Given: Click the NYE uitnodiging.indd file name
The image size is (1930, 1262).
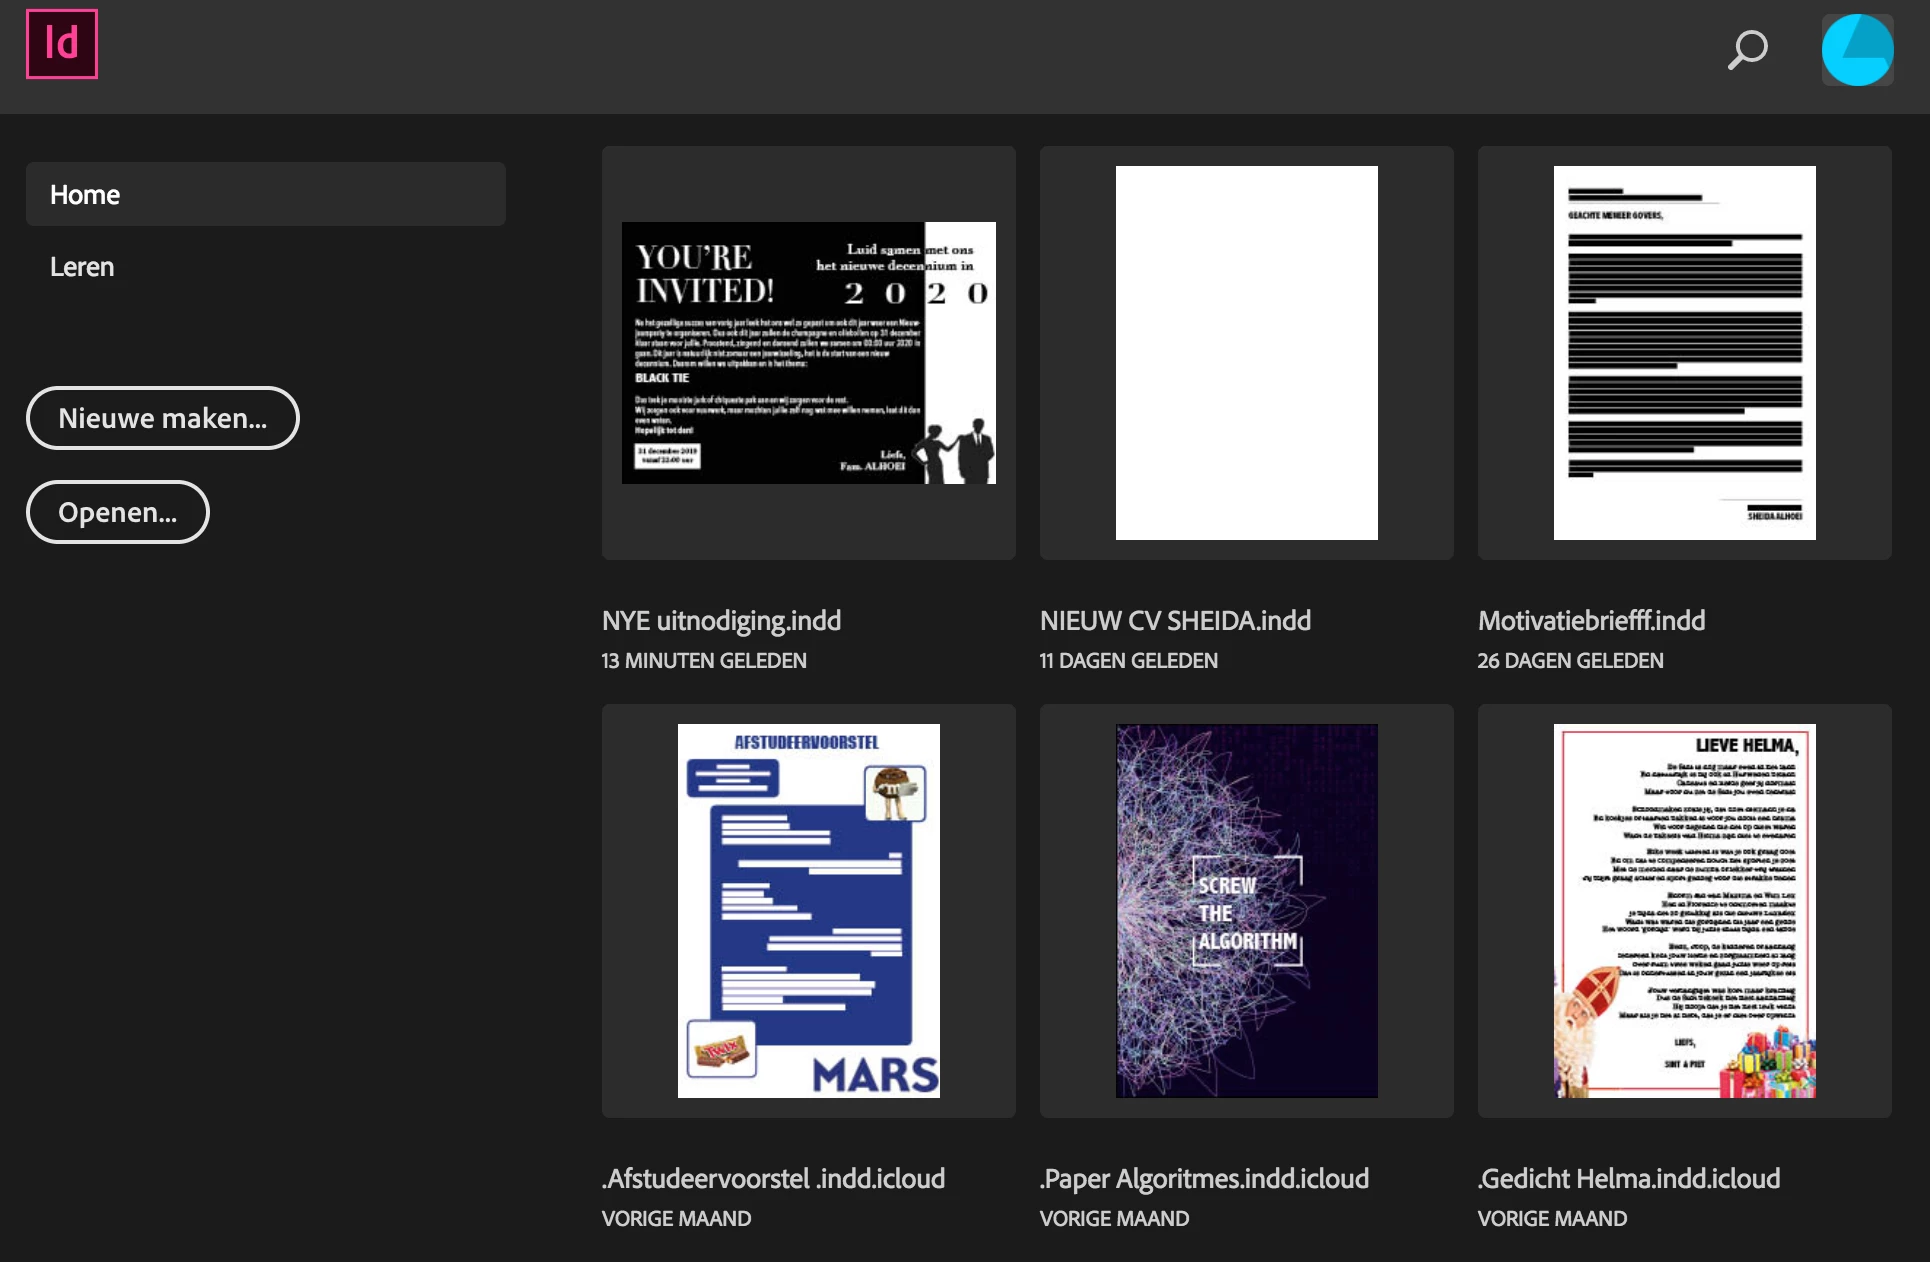Looking at the screenshot, I should pos(721,621).
